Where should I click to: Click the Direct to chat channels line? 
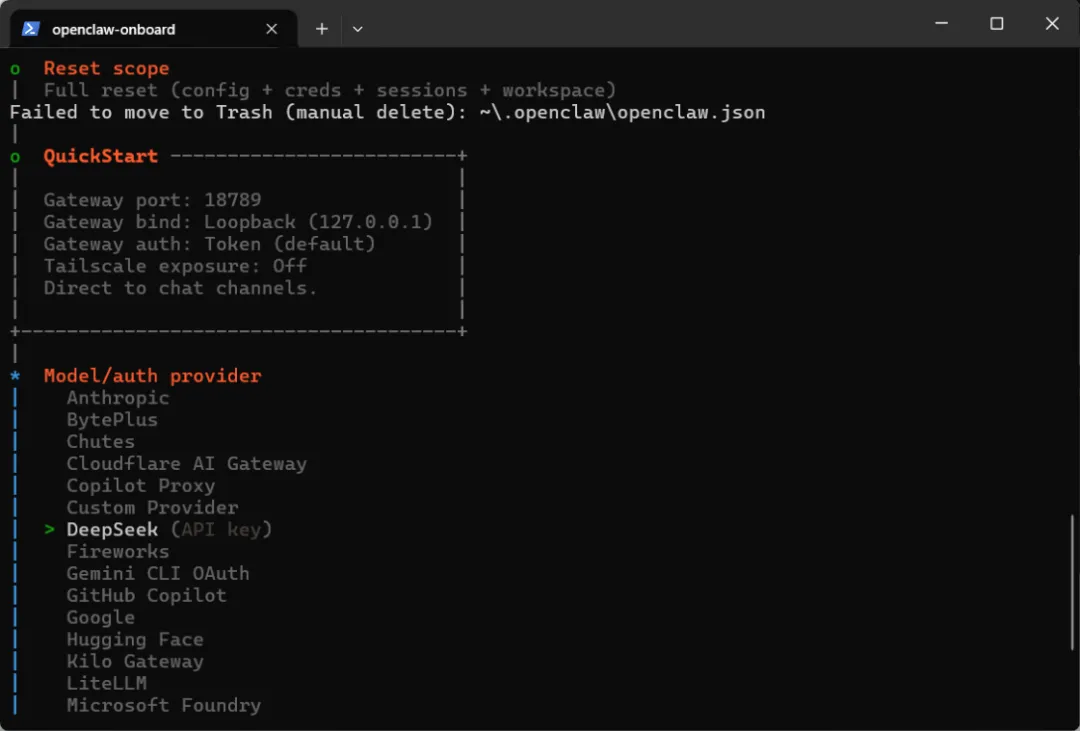(180, 288)
